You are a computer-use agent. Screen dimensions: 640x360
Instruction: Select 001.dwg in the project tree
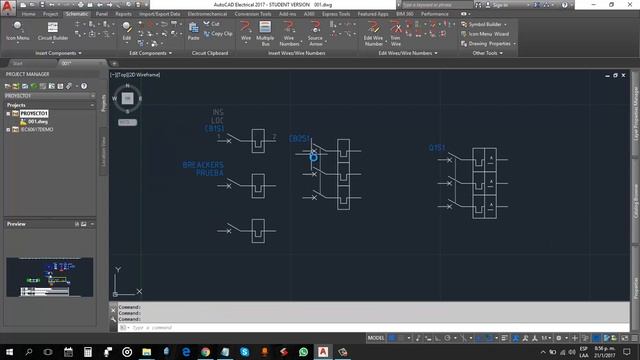(38, 122)
